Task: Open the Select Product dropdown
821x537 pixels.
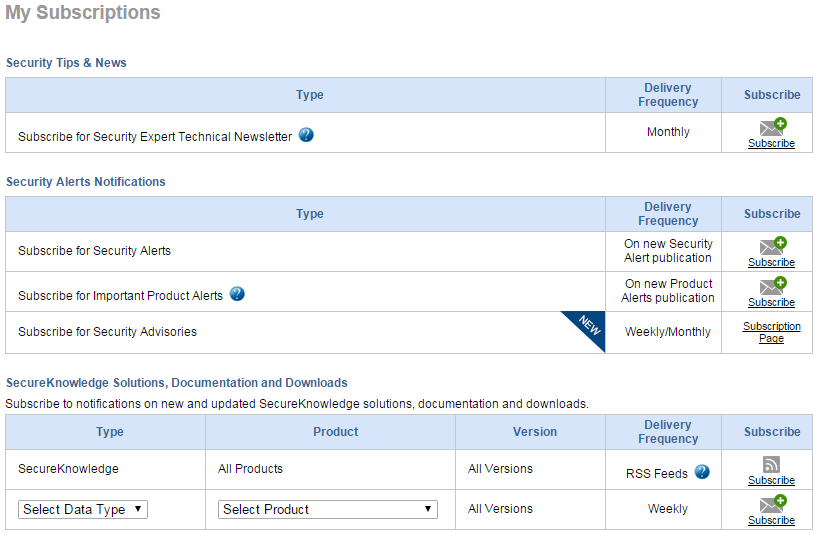Action: 328,509
